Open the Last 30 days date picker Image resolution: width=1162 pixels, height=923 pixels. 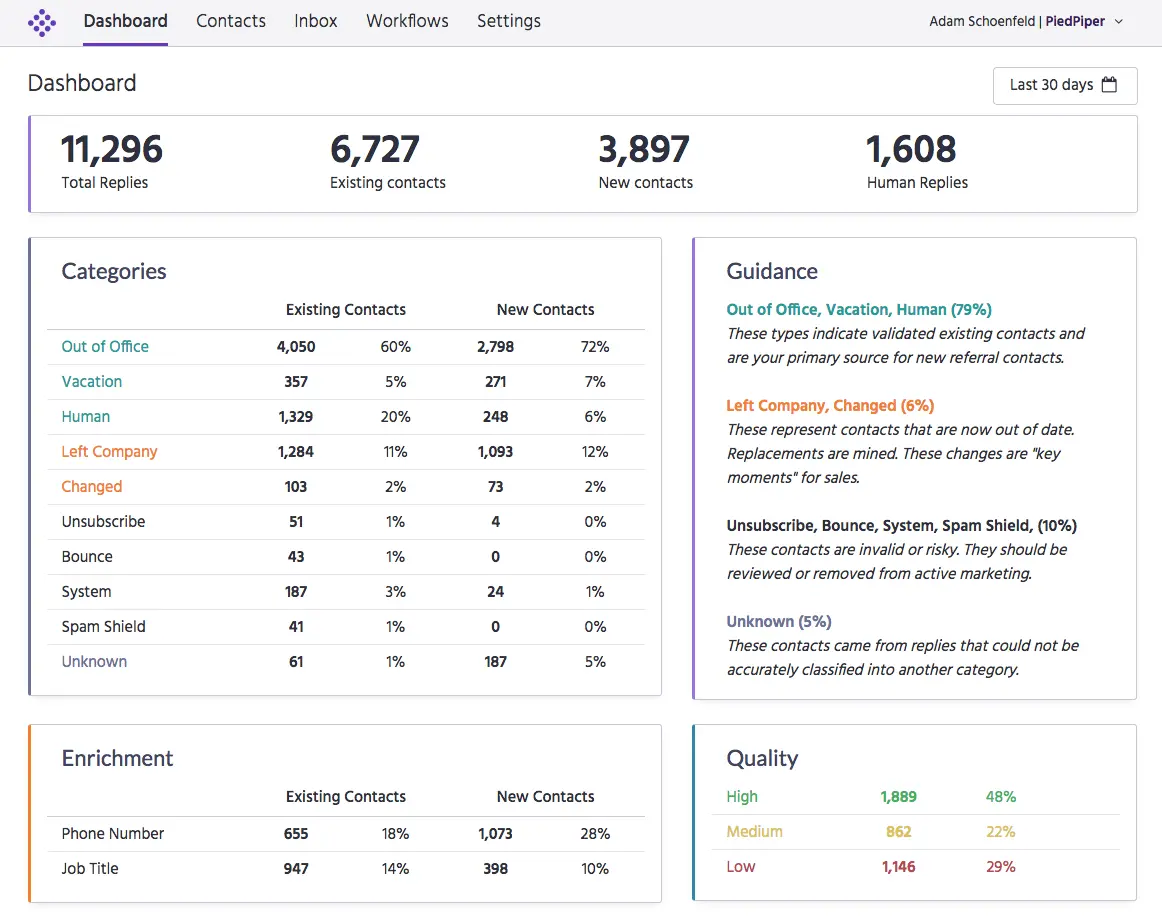click(x=1064, y=85)
